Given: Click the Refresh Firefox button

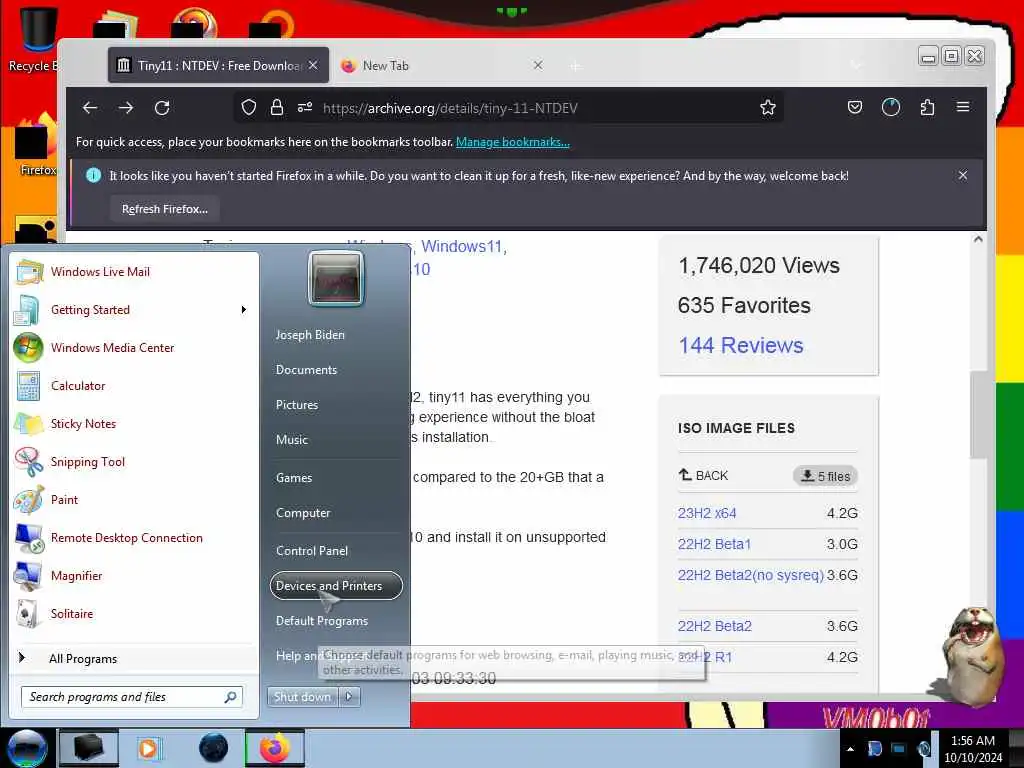Looking at the screenshot, I should pyautogui.click(x=165, y=209).
